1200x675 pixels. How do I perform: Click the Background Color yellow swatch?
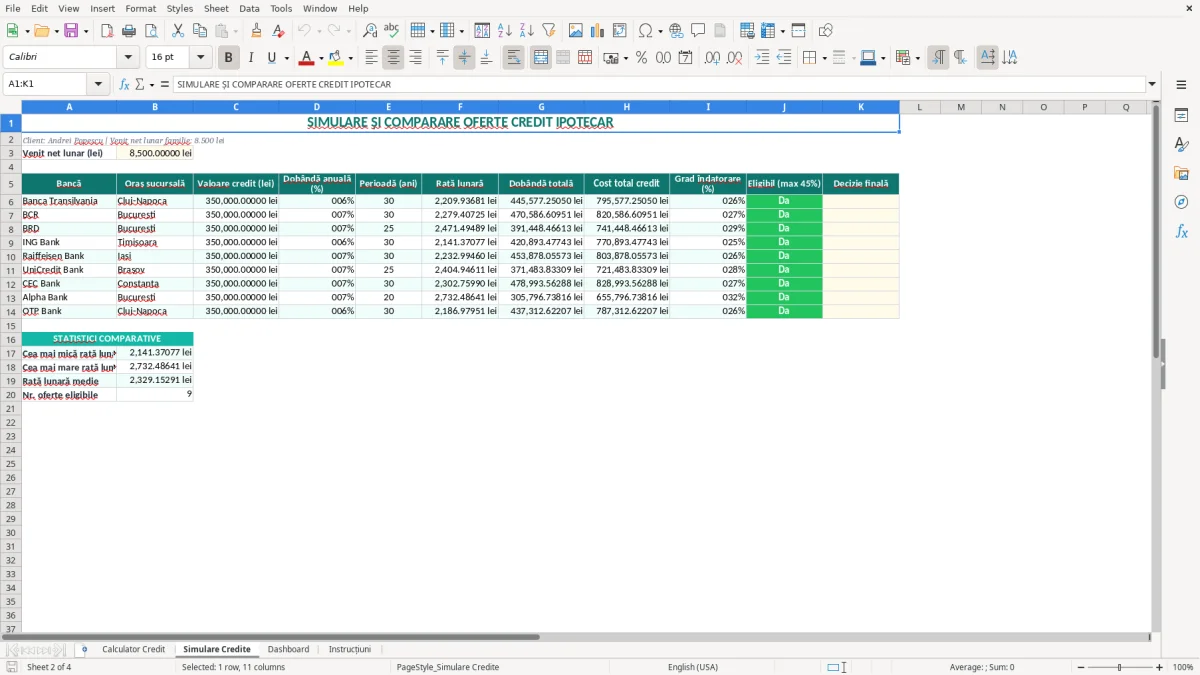tap(336, 58)
